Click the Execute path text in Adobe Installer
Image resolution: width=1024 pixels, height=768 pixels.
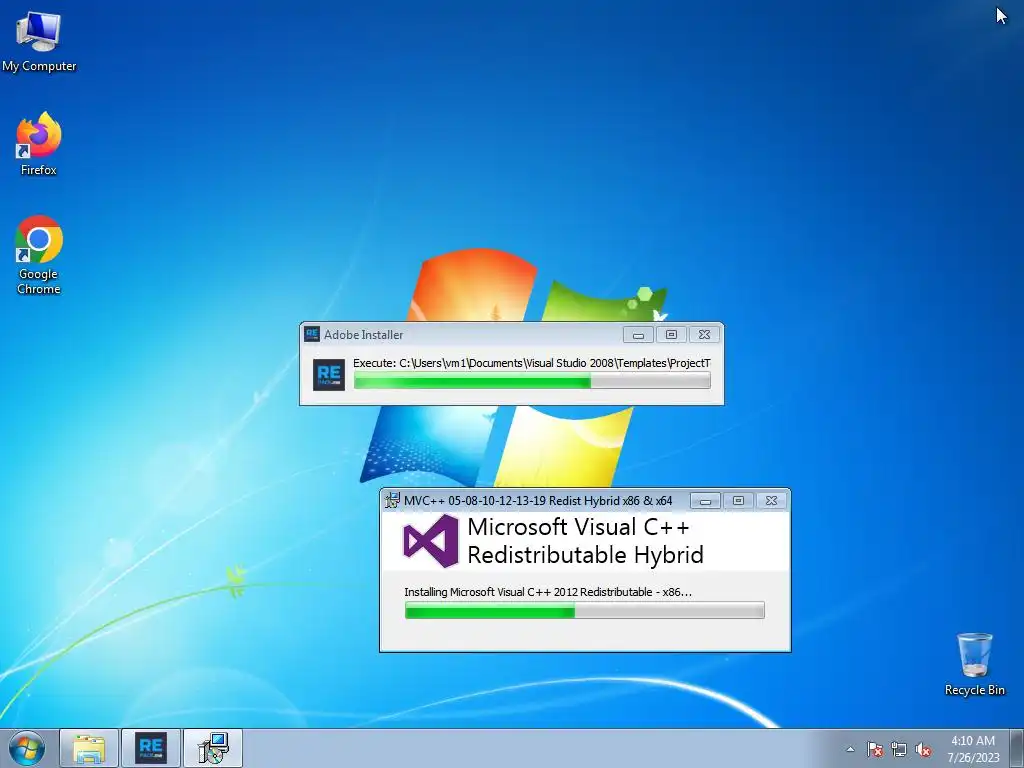[x=532, y=363]
